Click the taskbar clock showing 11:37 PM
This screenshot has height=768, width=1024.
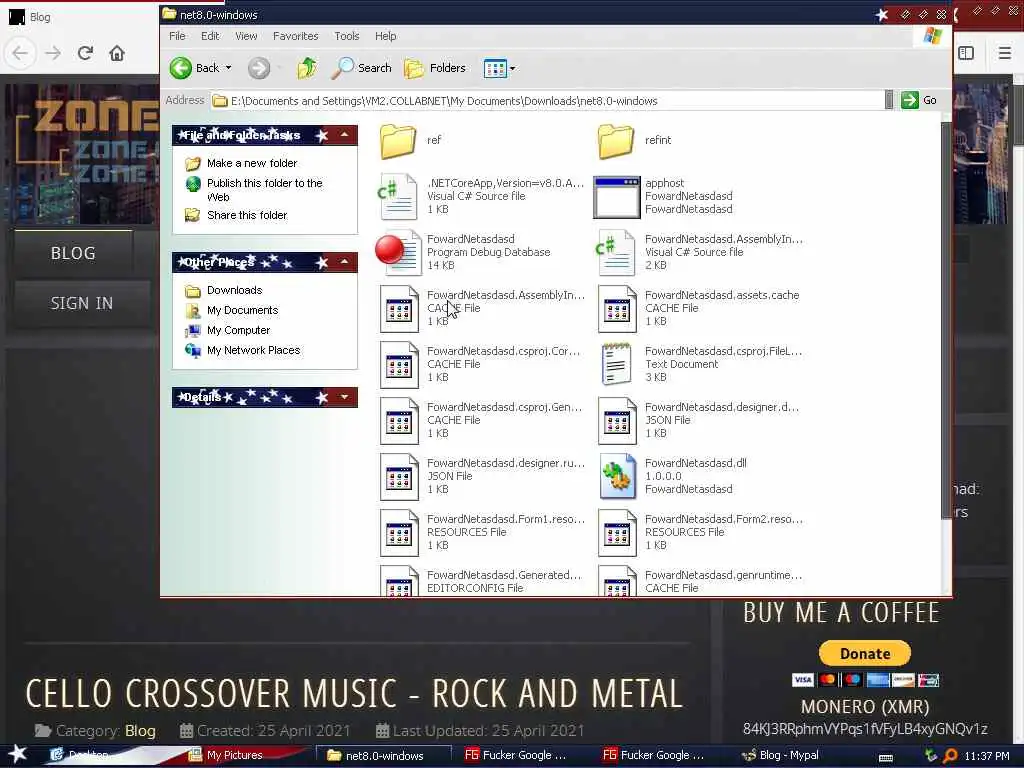(987, 756)
